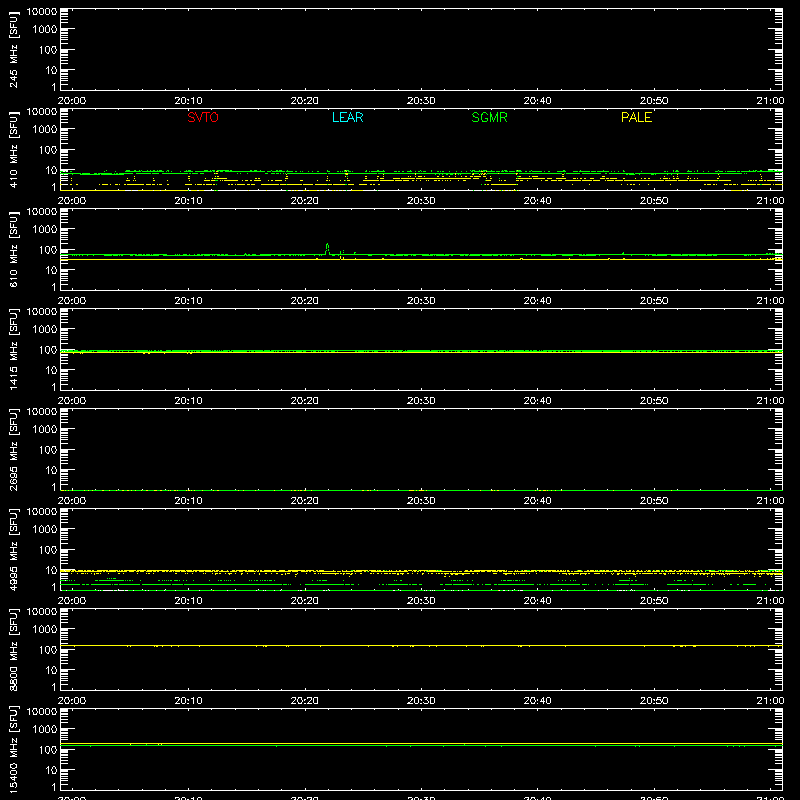
Task: Click the 100 tick label of 610 MHz plot
Action: click(x=48, y=250)
